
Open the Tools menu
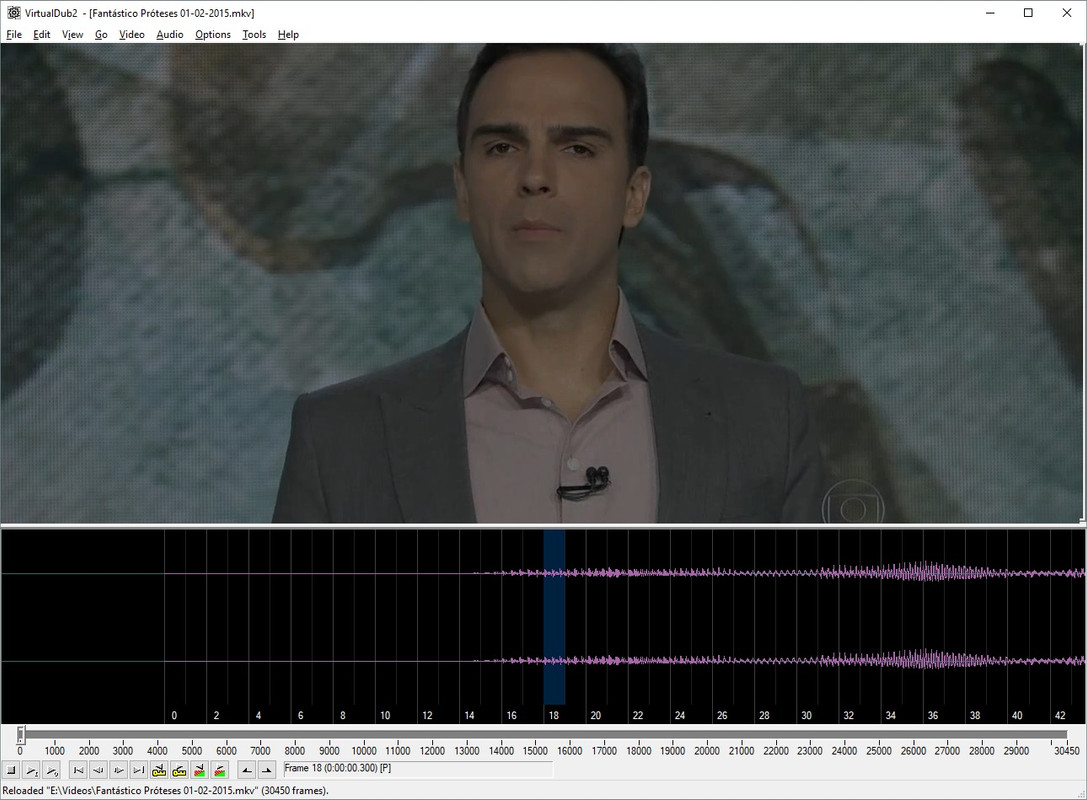click(254, 35)
